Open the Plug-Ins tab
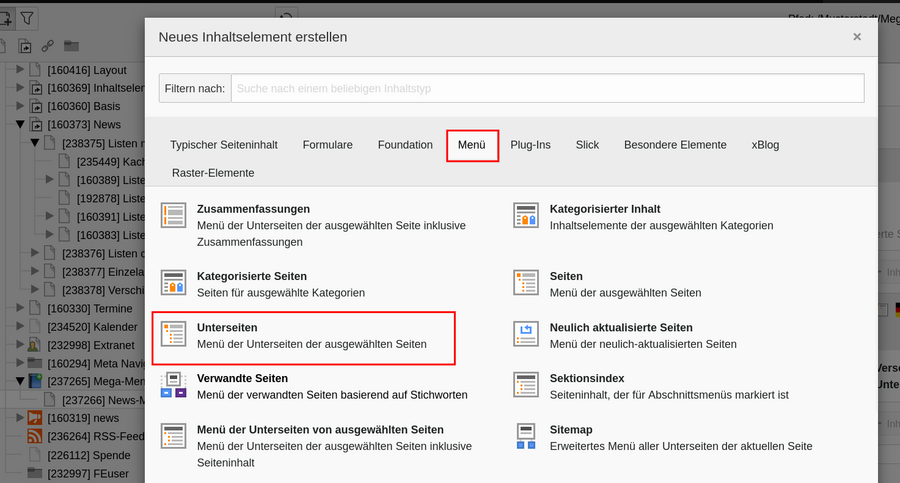 [x=530, y=145]
